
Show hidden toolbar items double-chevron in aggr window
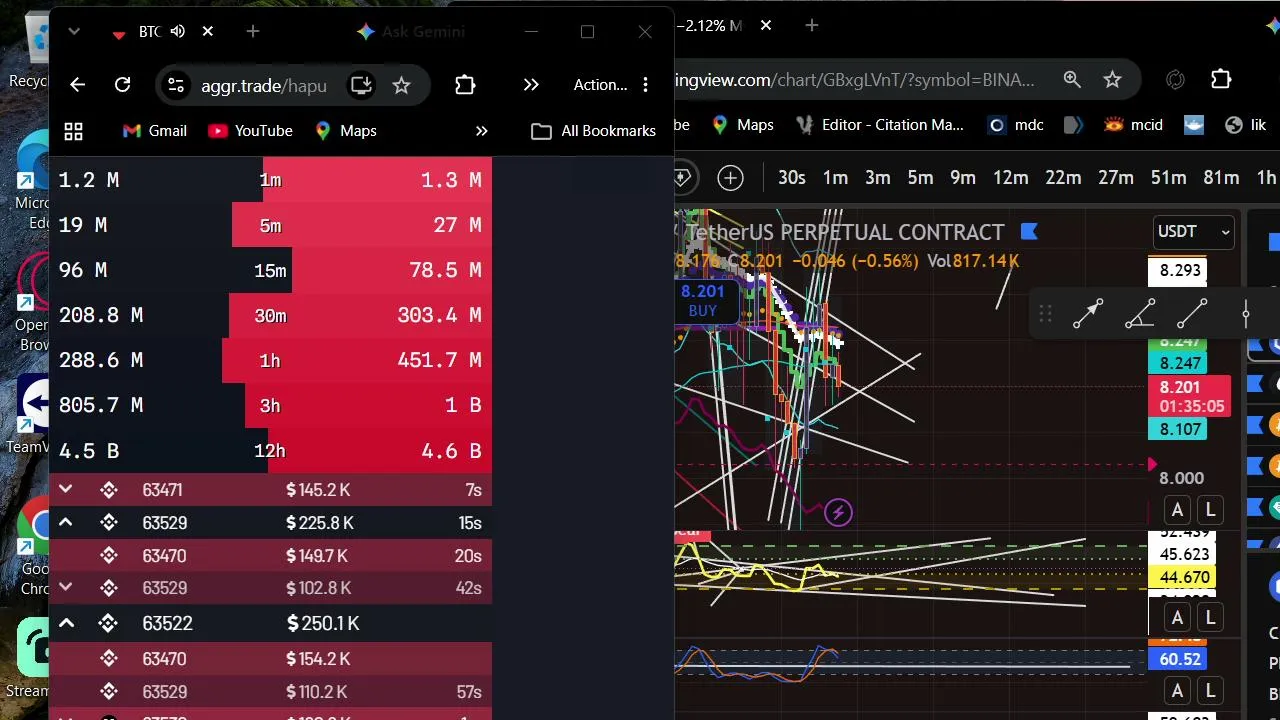coord(531,85)
